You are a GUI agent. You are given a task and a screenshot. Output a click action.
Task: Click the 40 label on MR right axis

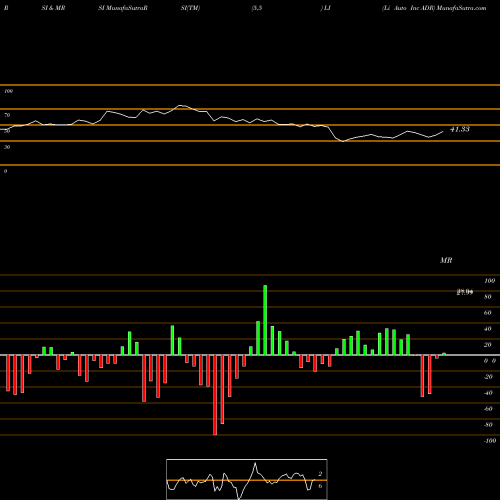[487, 329]
